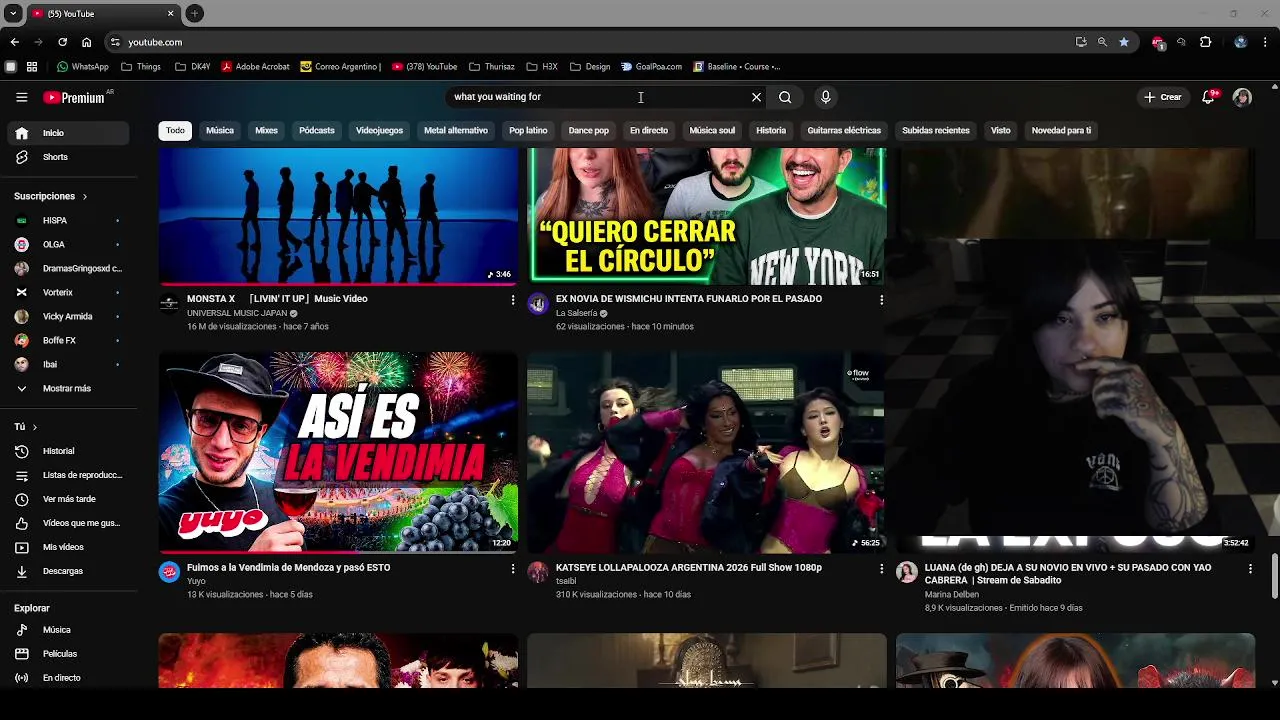Open the OLGA subscription channel
This screenshot has width=1280, height=720.
70,244
